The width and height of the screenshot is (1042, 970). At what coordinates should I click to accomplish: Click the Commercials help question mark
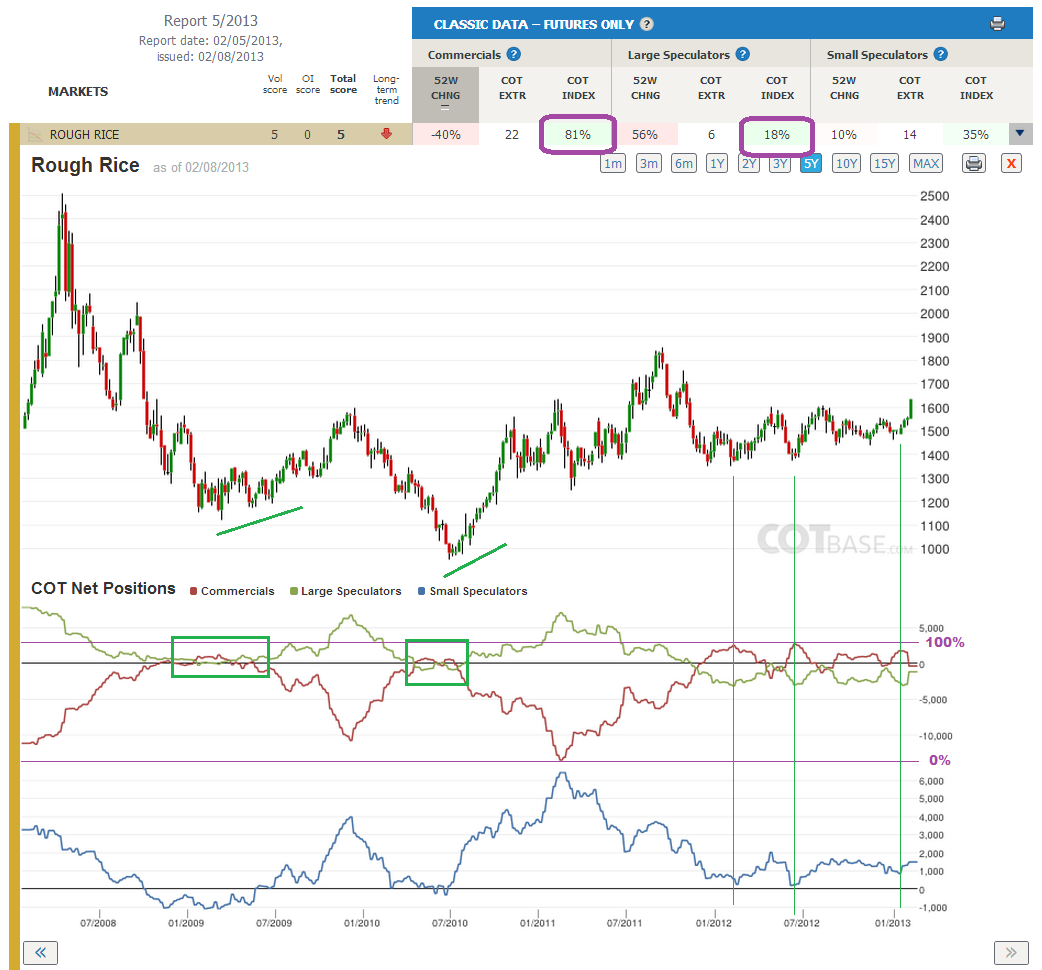pyautogui.click(x=514, y=54)
